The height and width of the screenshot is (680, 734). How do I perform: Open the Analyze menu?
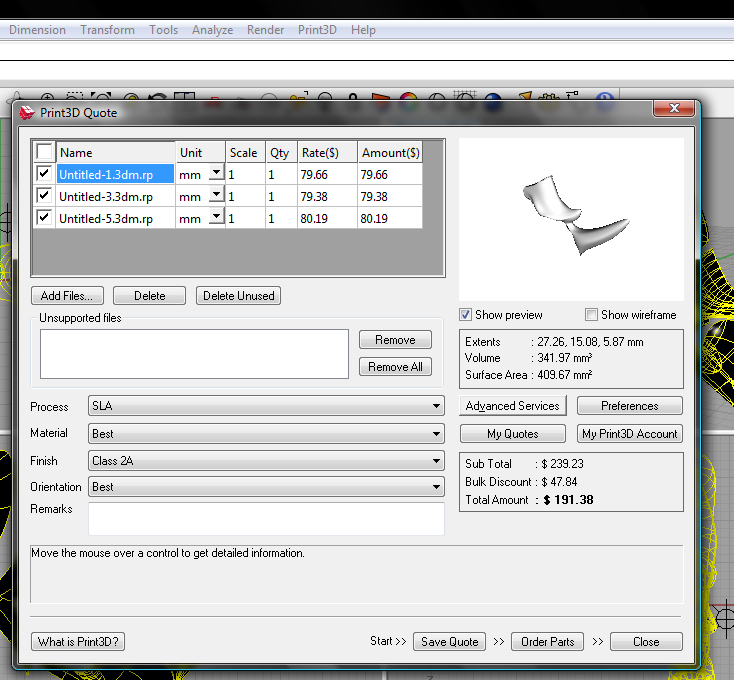213,30
